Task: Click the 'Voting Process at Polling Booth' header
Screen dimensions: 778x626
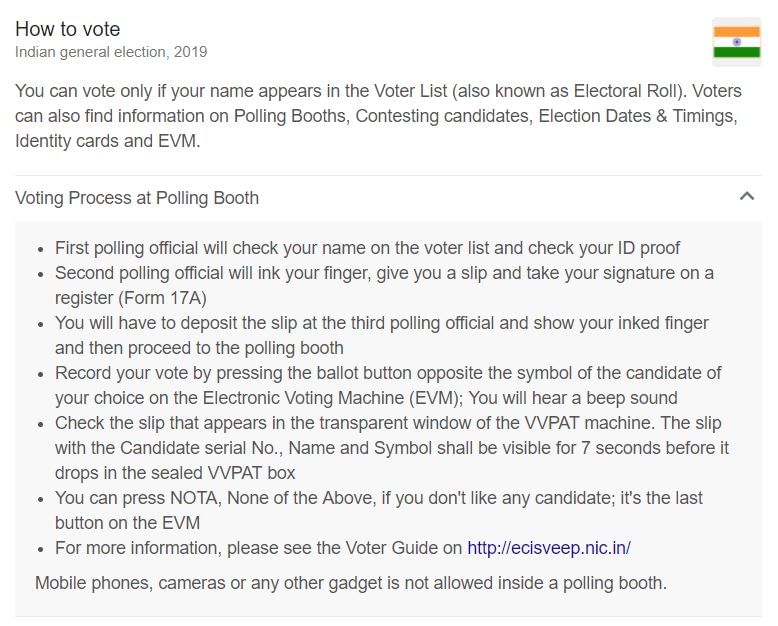Action: pyautogui.click(x=137, y=198)
